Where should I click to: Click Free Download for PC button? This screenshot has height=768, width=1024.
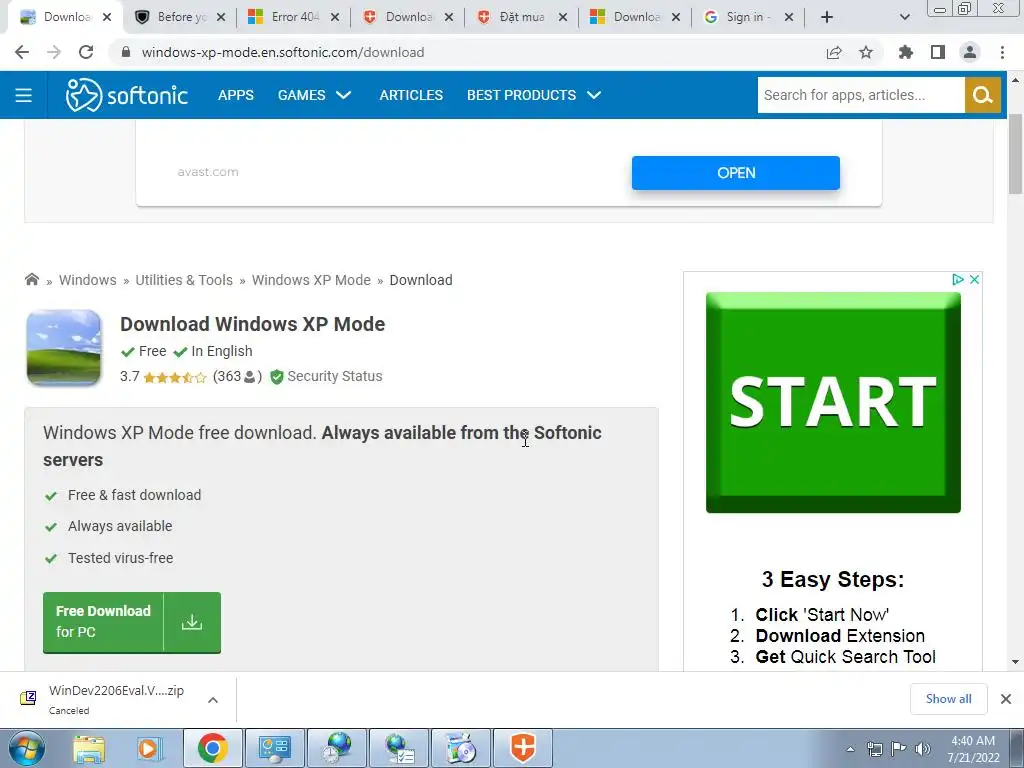[x=132, y=622]
